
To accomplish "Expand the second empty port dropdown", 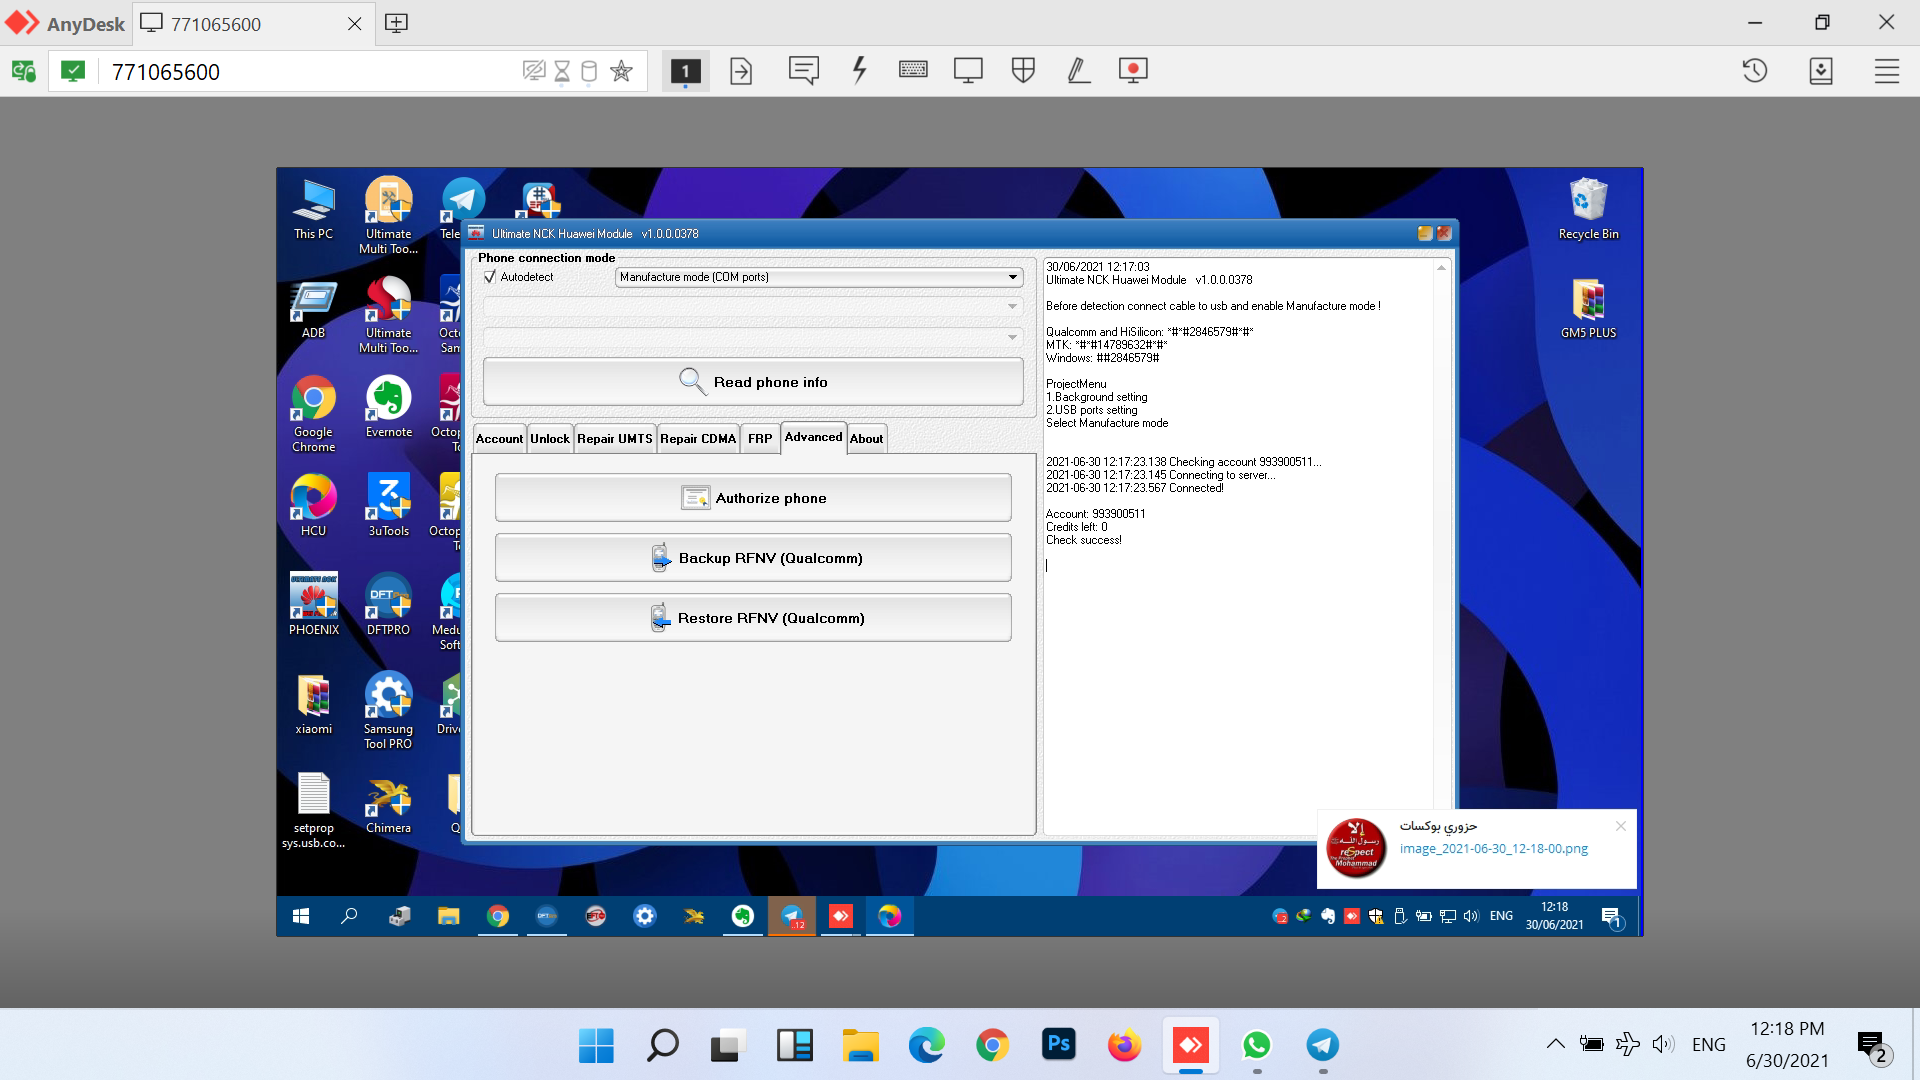I will pos(753,337).
